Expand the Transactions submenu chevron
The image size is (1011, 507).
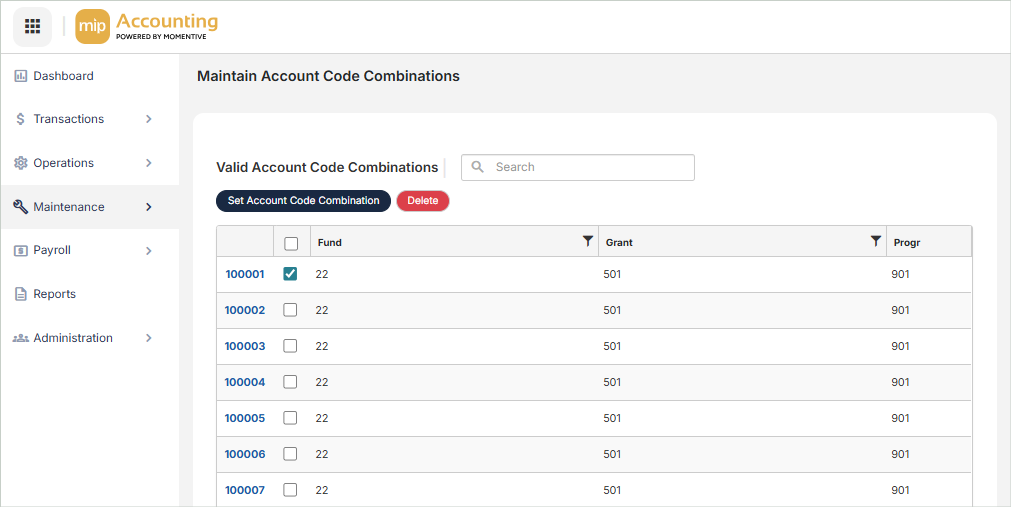(149, 119)
